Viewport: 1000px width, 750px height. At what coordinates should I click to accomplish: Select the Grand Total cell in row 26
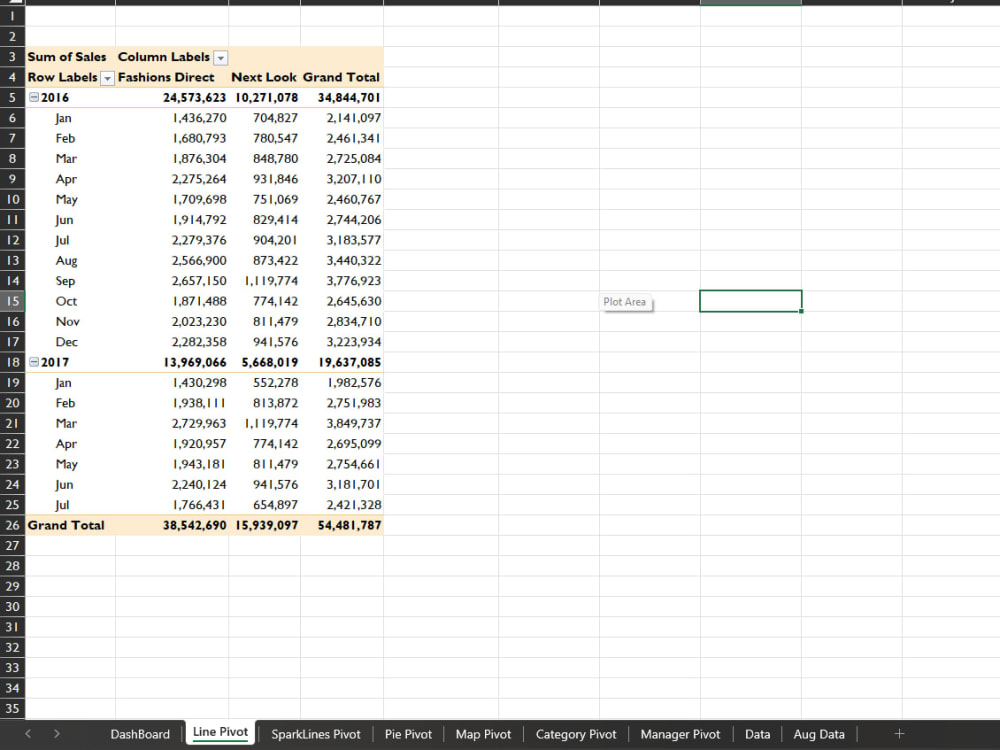(x=66, y=524)
